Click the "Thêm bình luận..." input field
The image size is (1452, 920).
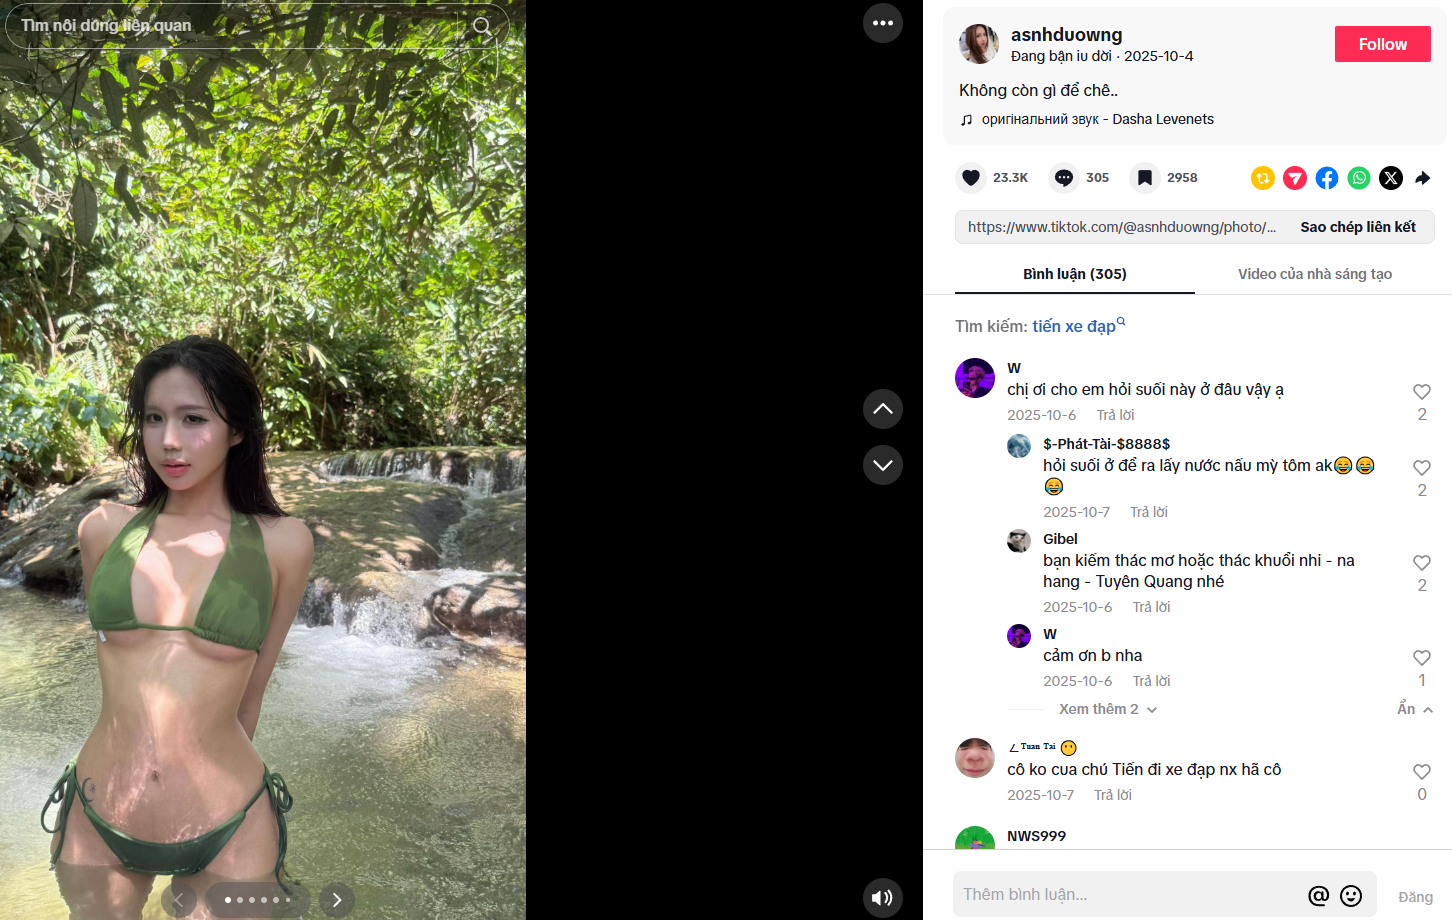click(x=1125, y=895)
